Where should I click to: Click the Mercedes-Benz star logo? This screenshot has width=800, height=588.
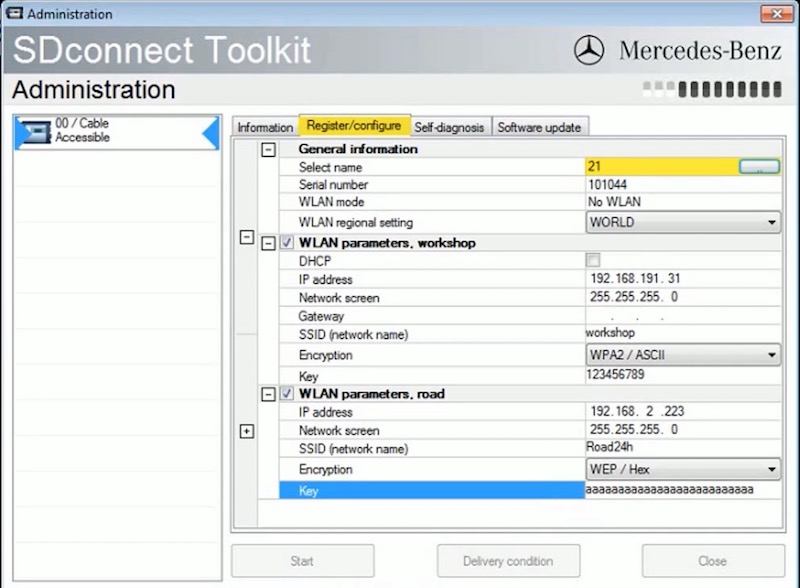point(589,49)
